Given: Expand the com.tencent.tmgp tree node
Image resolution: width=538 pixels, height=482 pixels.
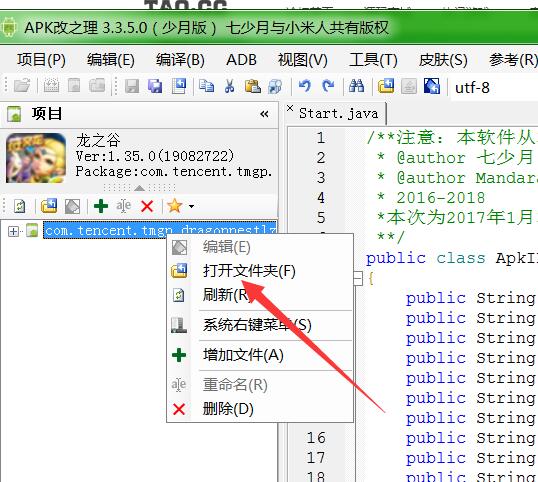Looking at the screenshot, I should point(13,231).
